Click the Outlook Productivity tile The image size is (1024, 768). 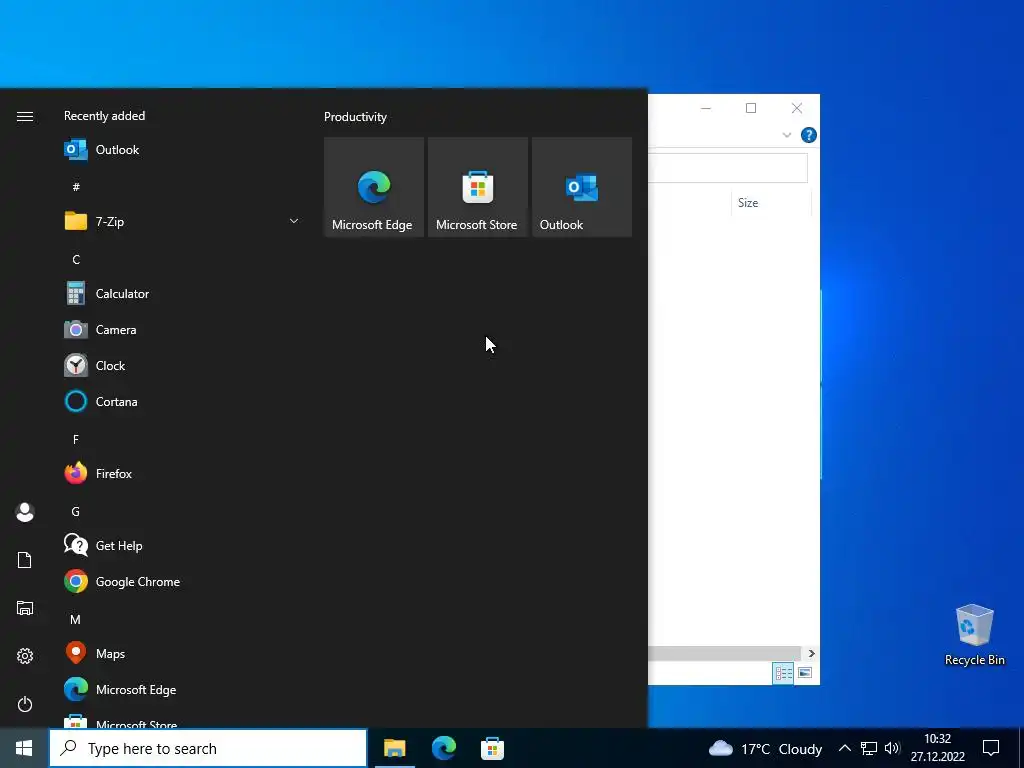pyautogui.click(x=582, y=187)
